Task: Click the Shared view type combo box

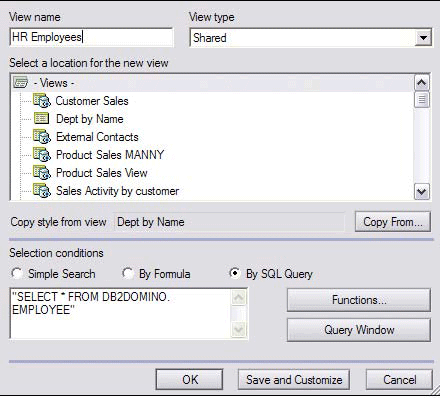Action: 311,37
